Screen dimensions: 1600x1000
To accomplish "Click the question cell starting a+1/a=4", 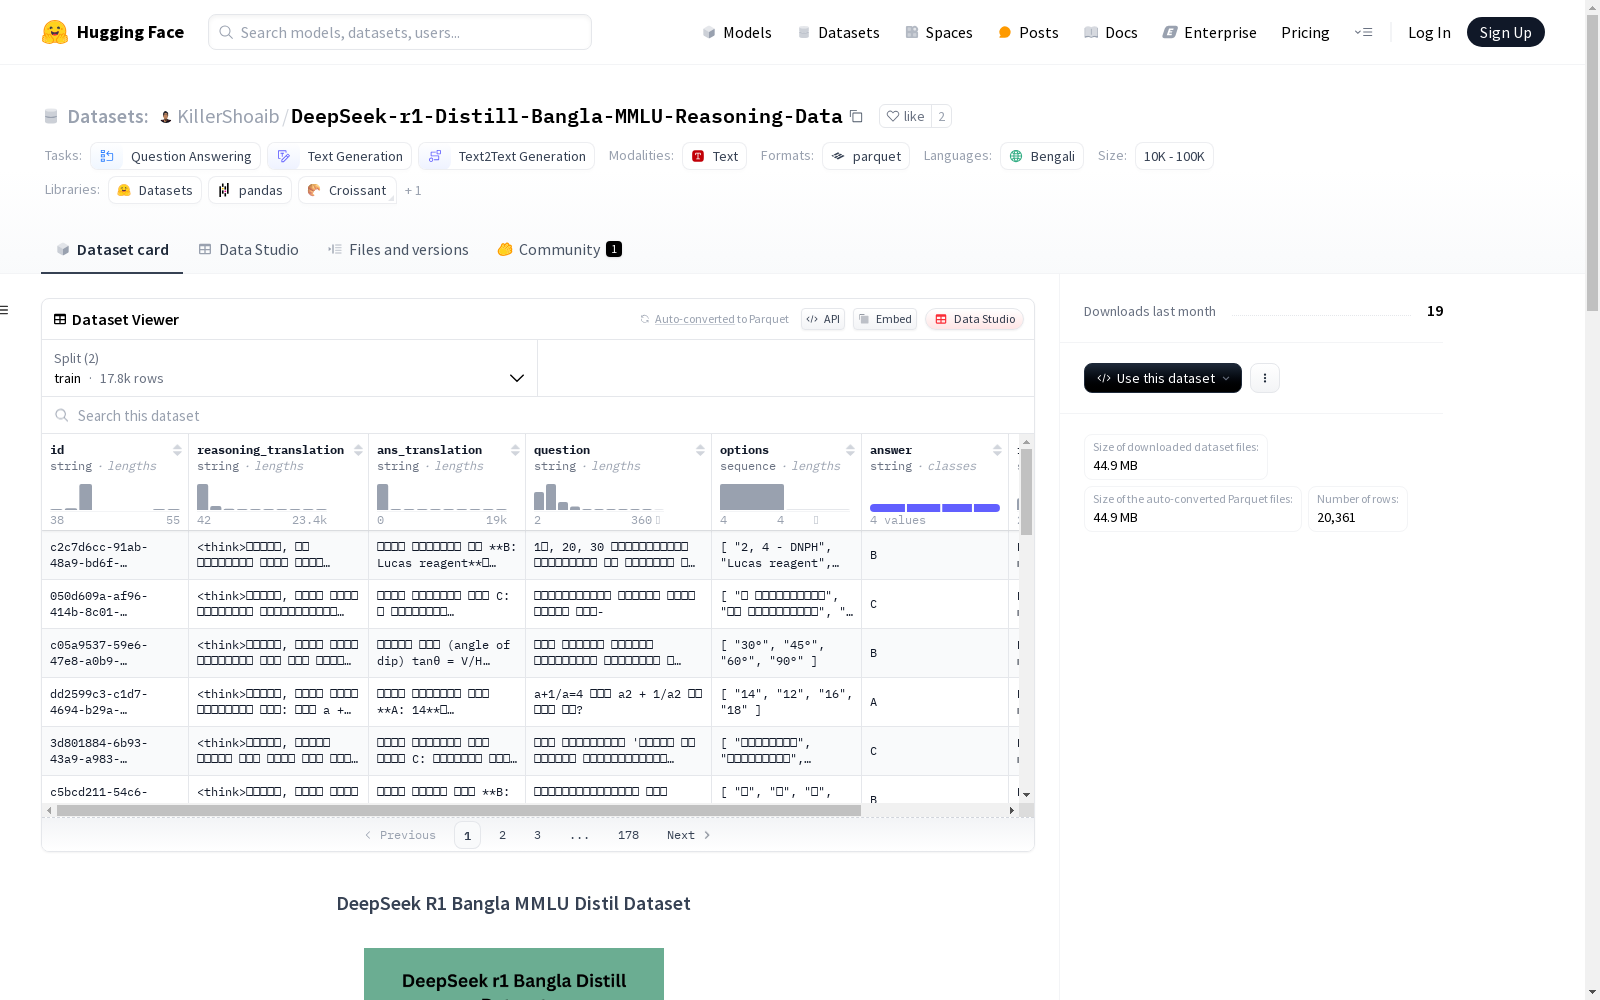I will [x=618, y=702].
